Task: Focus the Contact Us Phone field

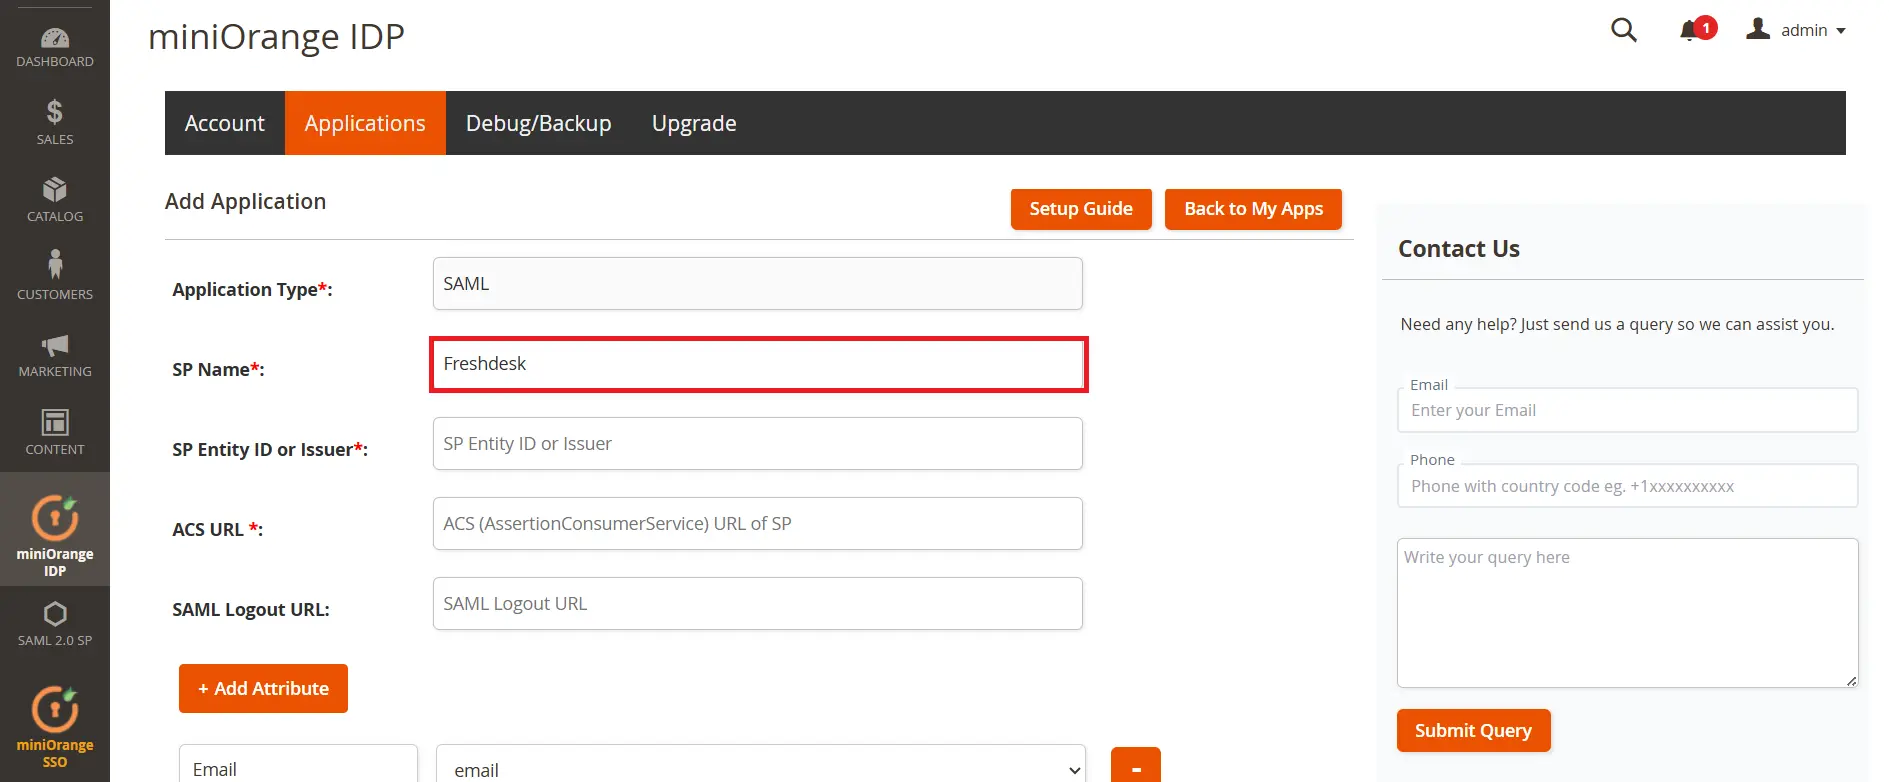Action: (1627, 486)
